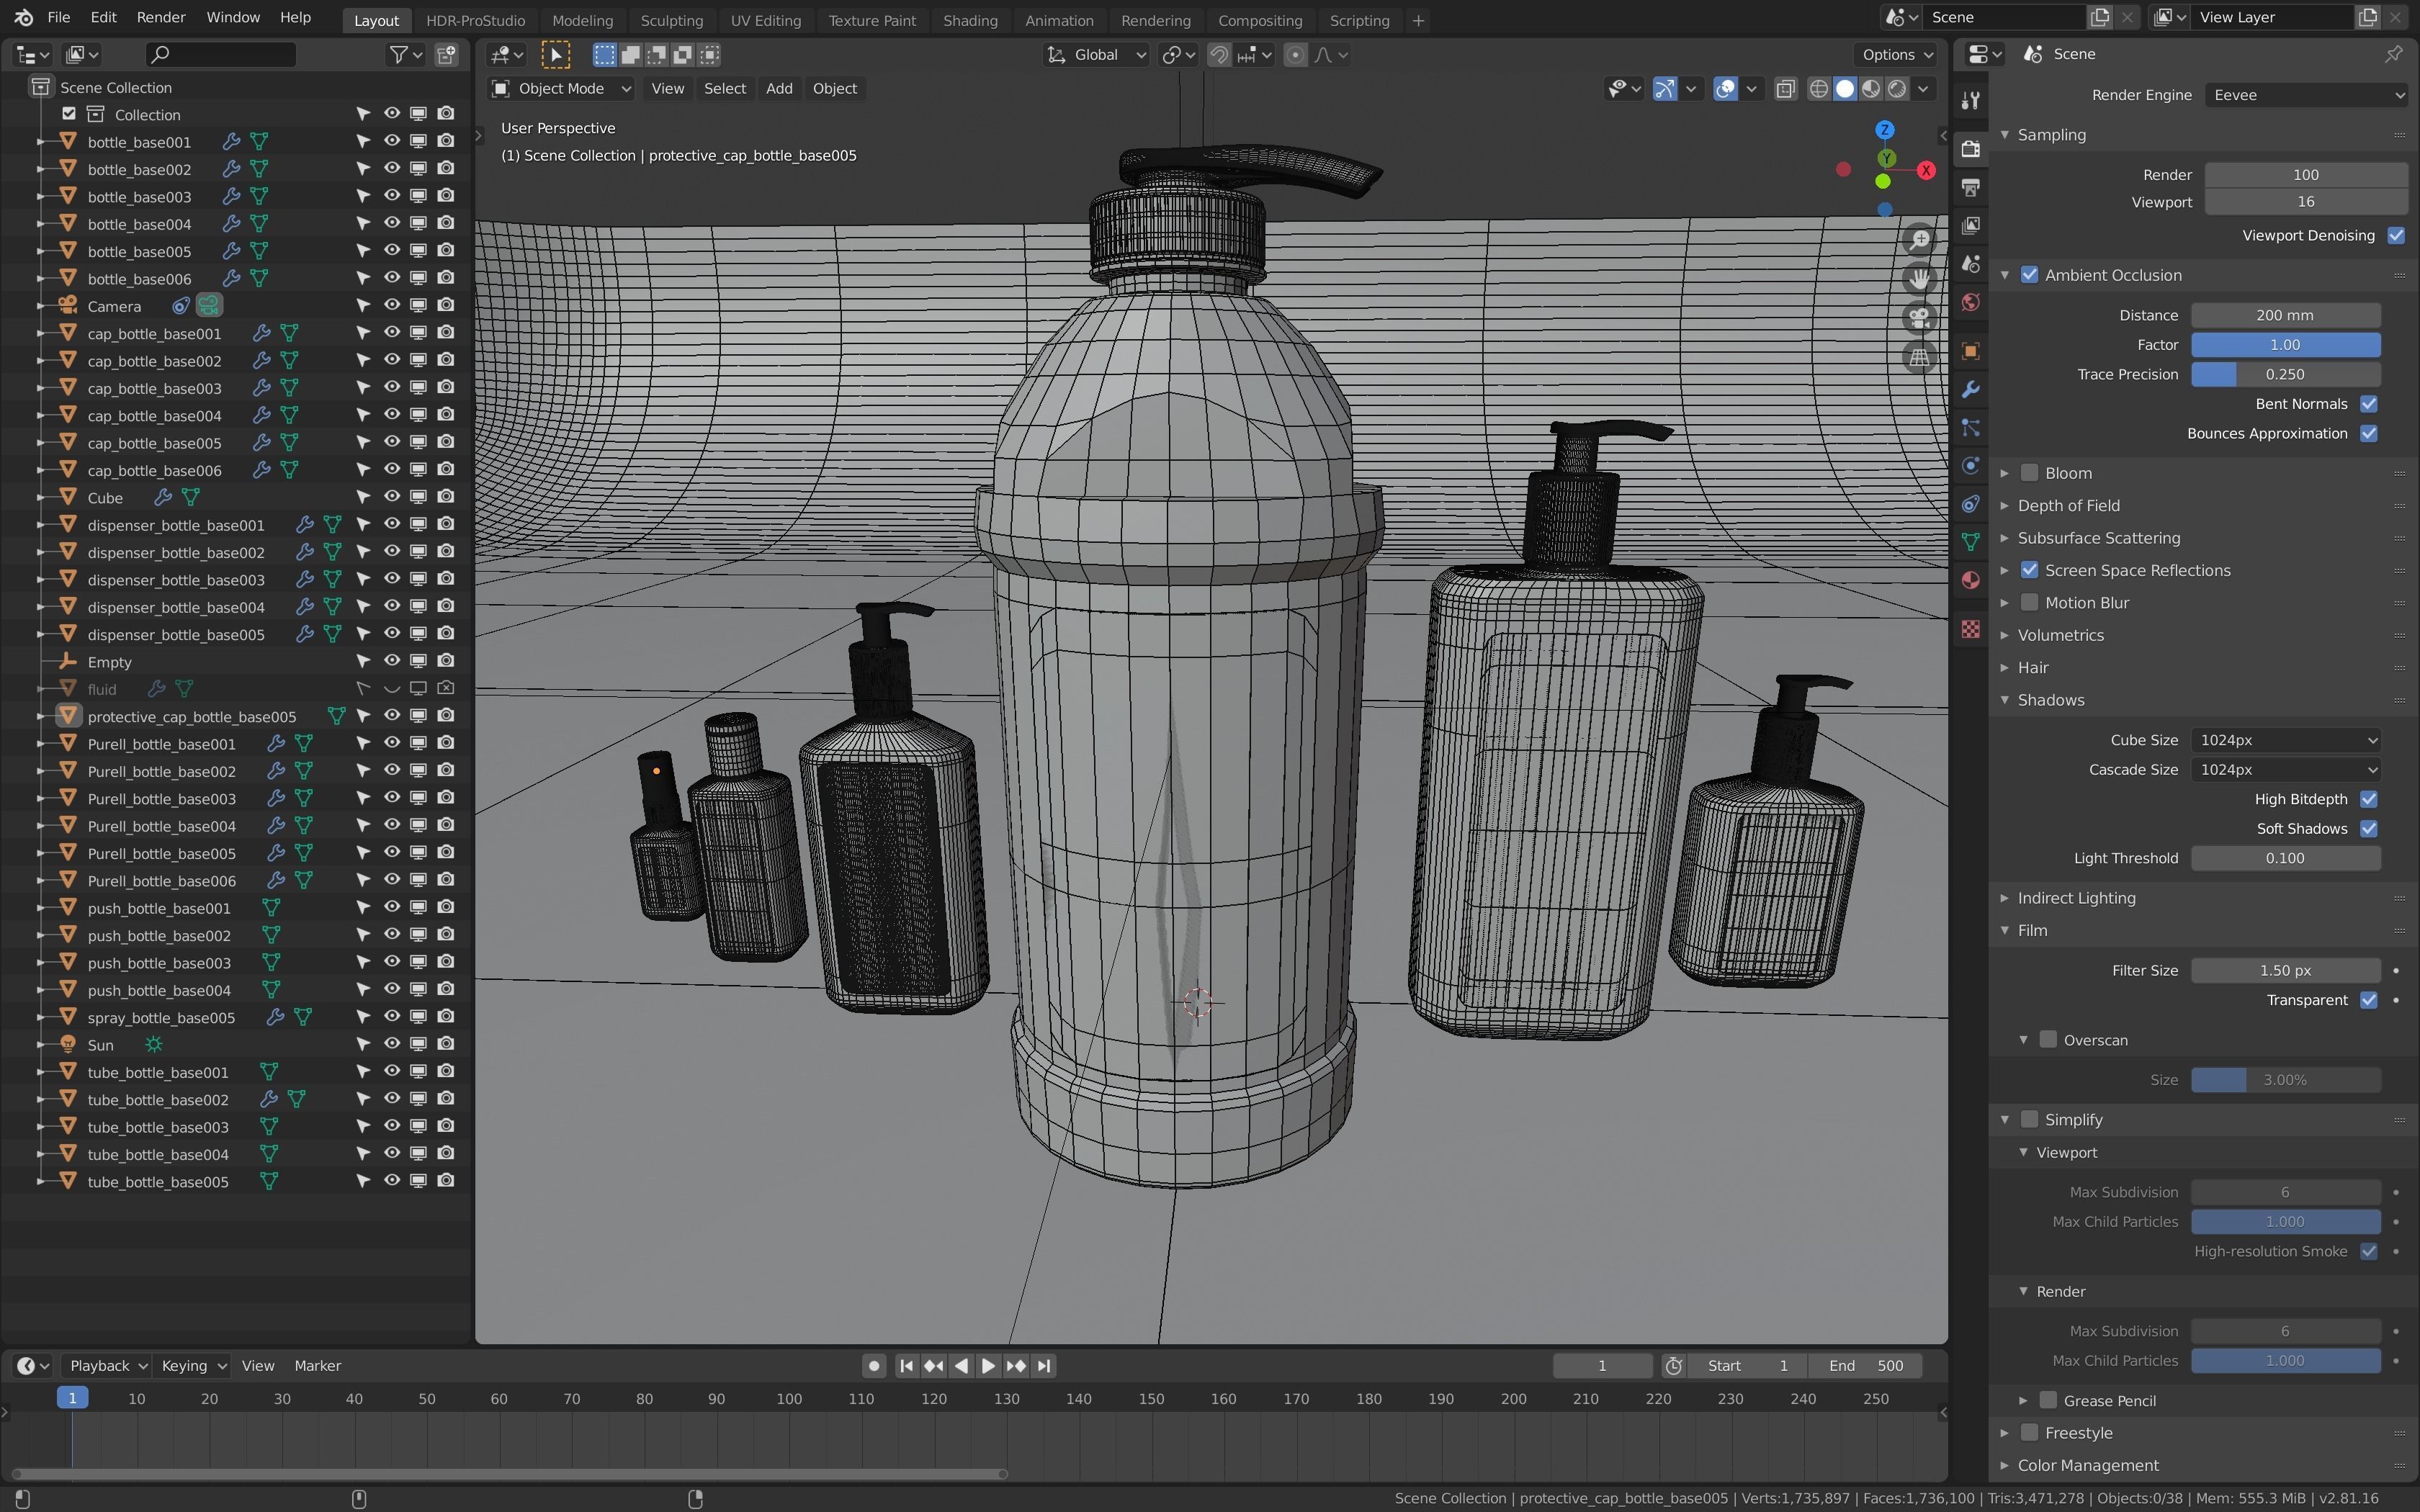
Task: Enable the snapping magnet icon
Action: point(1219,55)
